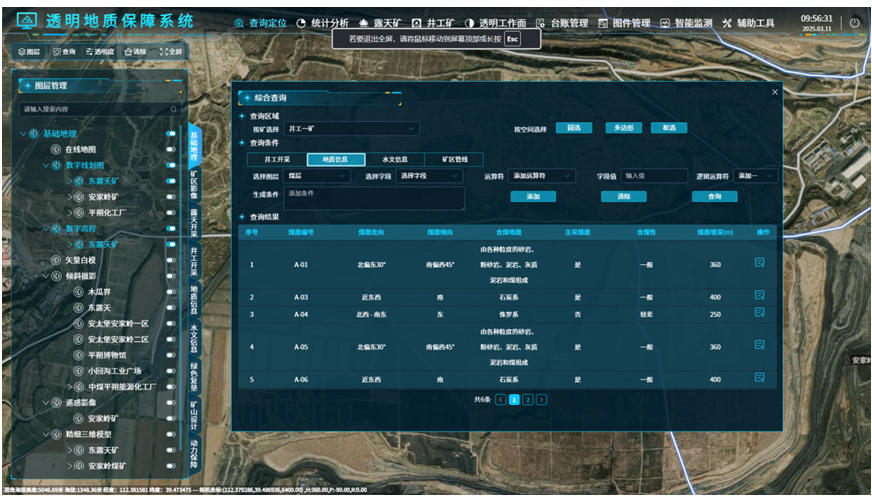Open detail icon for coal seam A-06 row
This screenshot has width=872, height=500.
tap(760, 378)
